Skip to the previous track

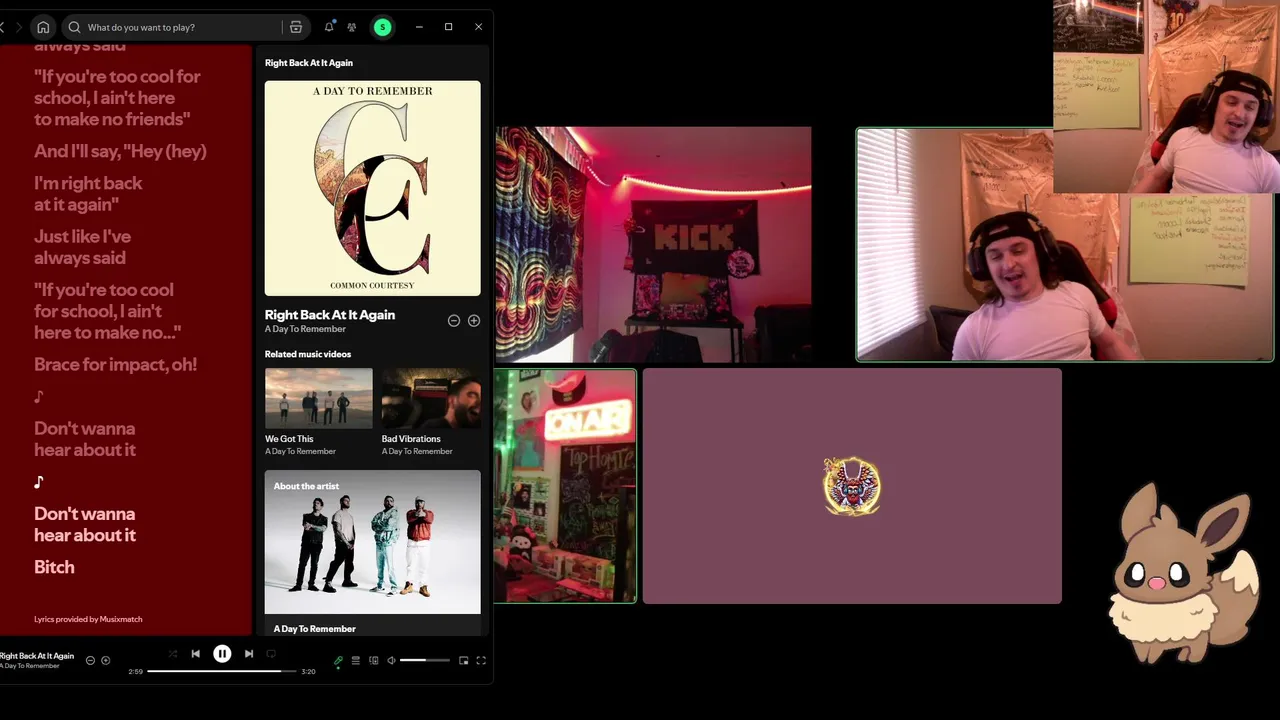tap(196, 654)
